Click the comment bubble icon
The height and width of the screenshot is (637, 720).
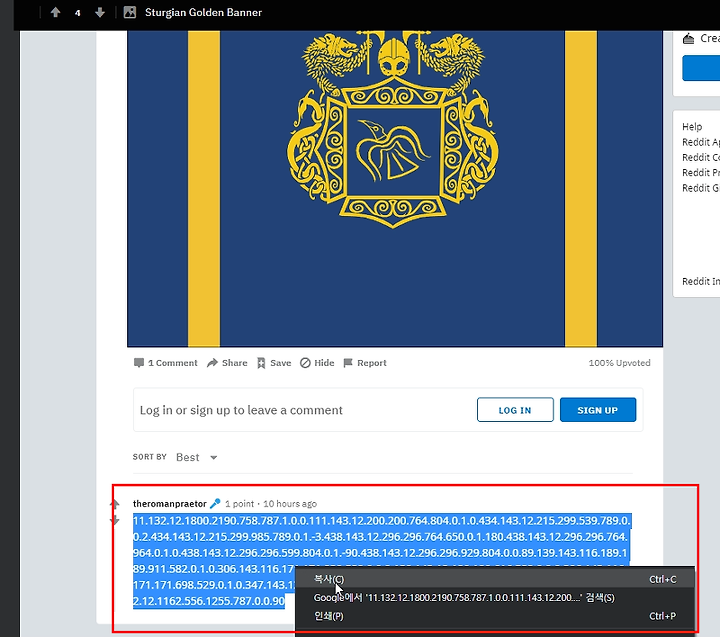139,363
